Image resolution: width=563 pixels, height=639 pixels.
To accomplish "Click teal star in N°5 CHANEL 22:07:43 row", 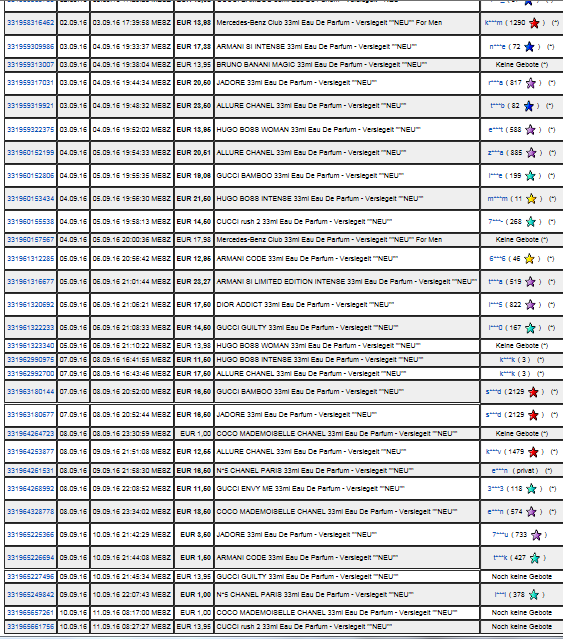I will pyautogui.click(x=533, y=595).
